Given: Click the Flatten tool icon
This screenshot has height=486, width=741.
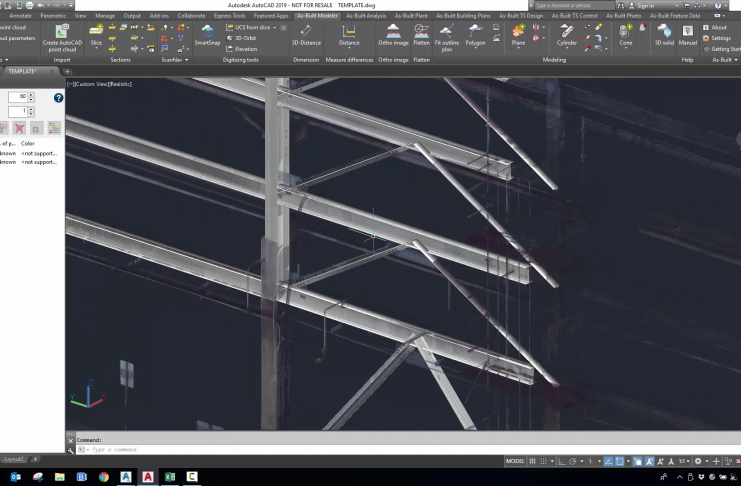Looking at the screenshot, I should tap(421, 33).
